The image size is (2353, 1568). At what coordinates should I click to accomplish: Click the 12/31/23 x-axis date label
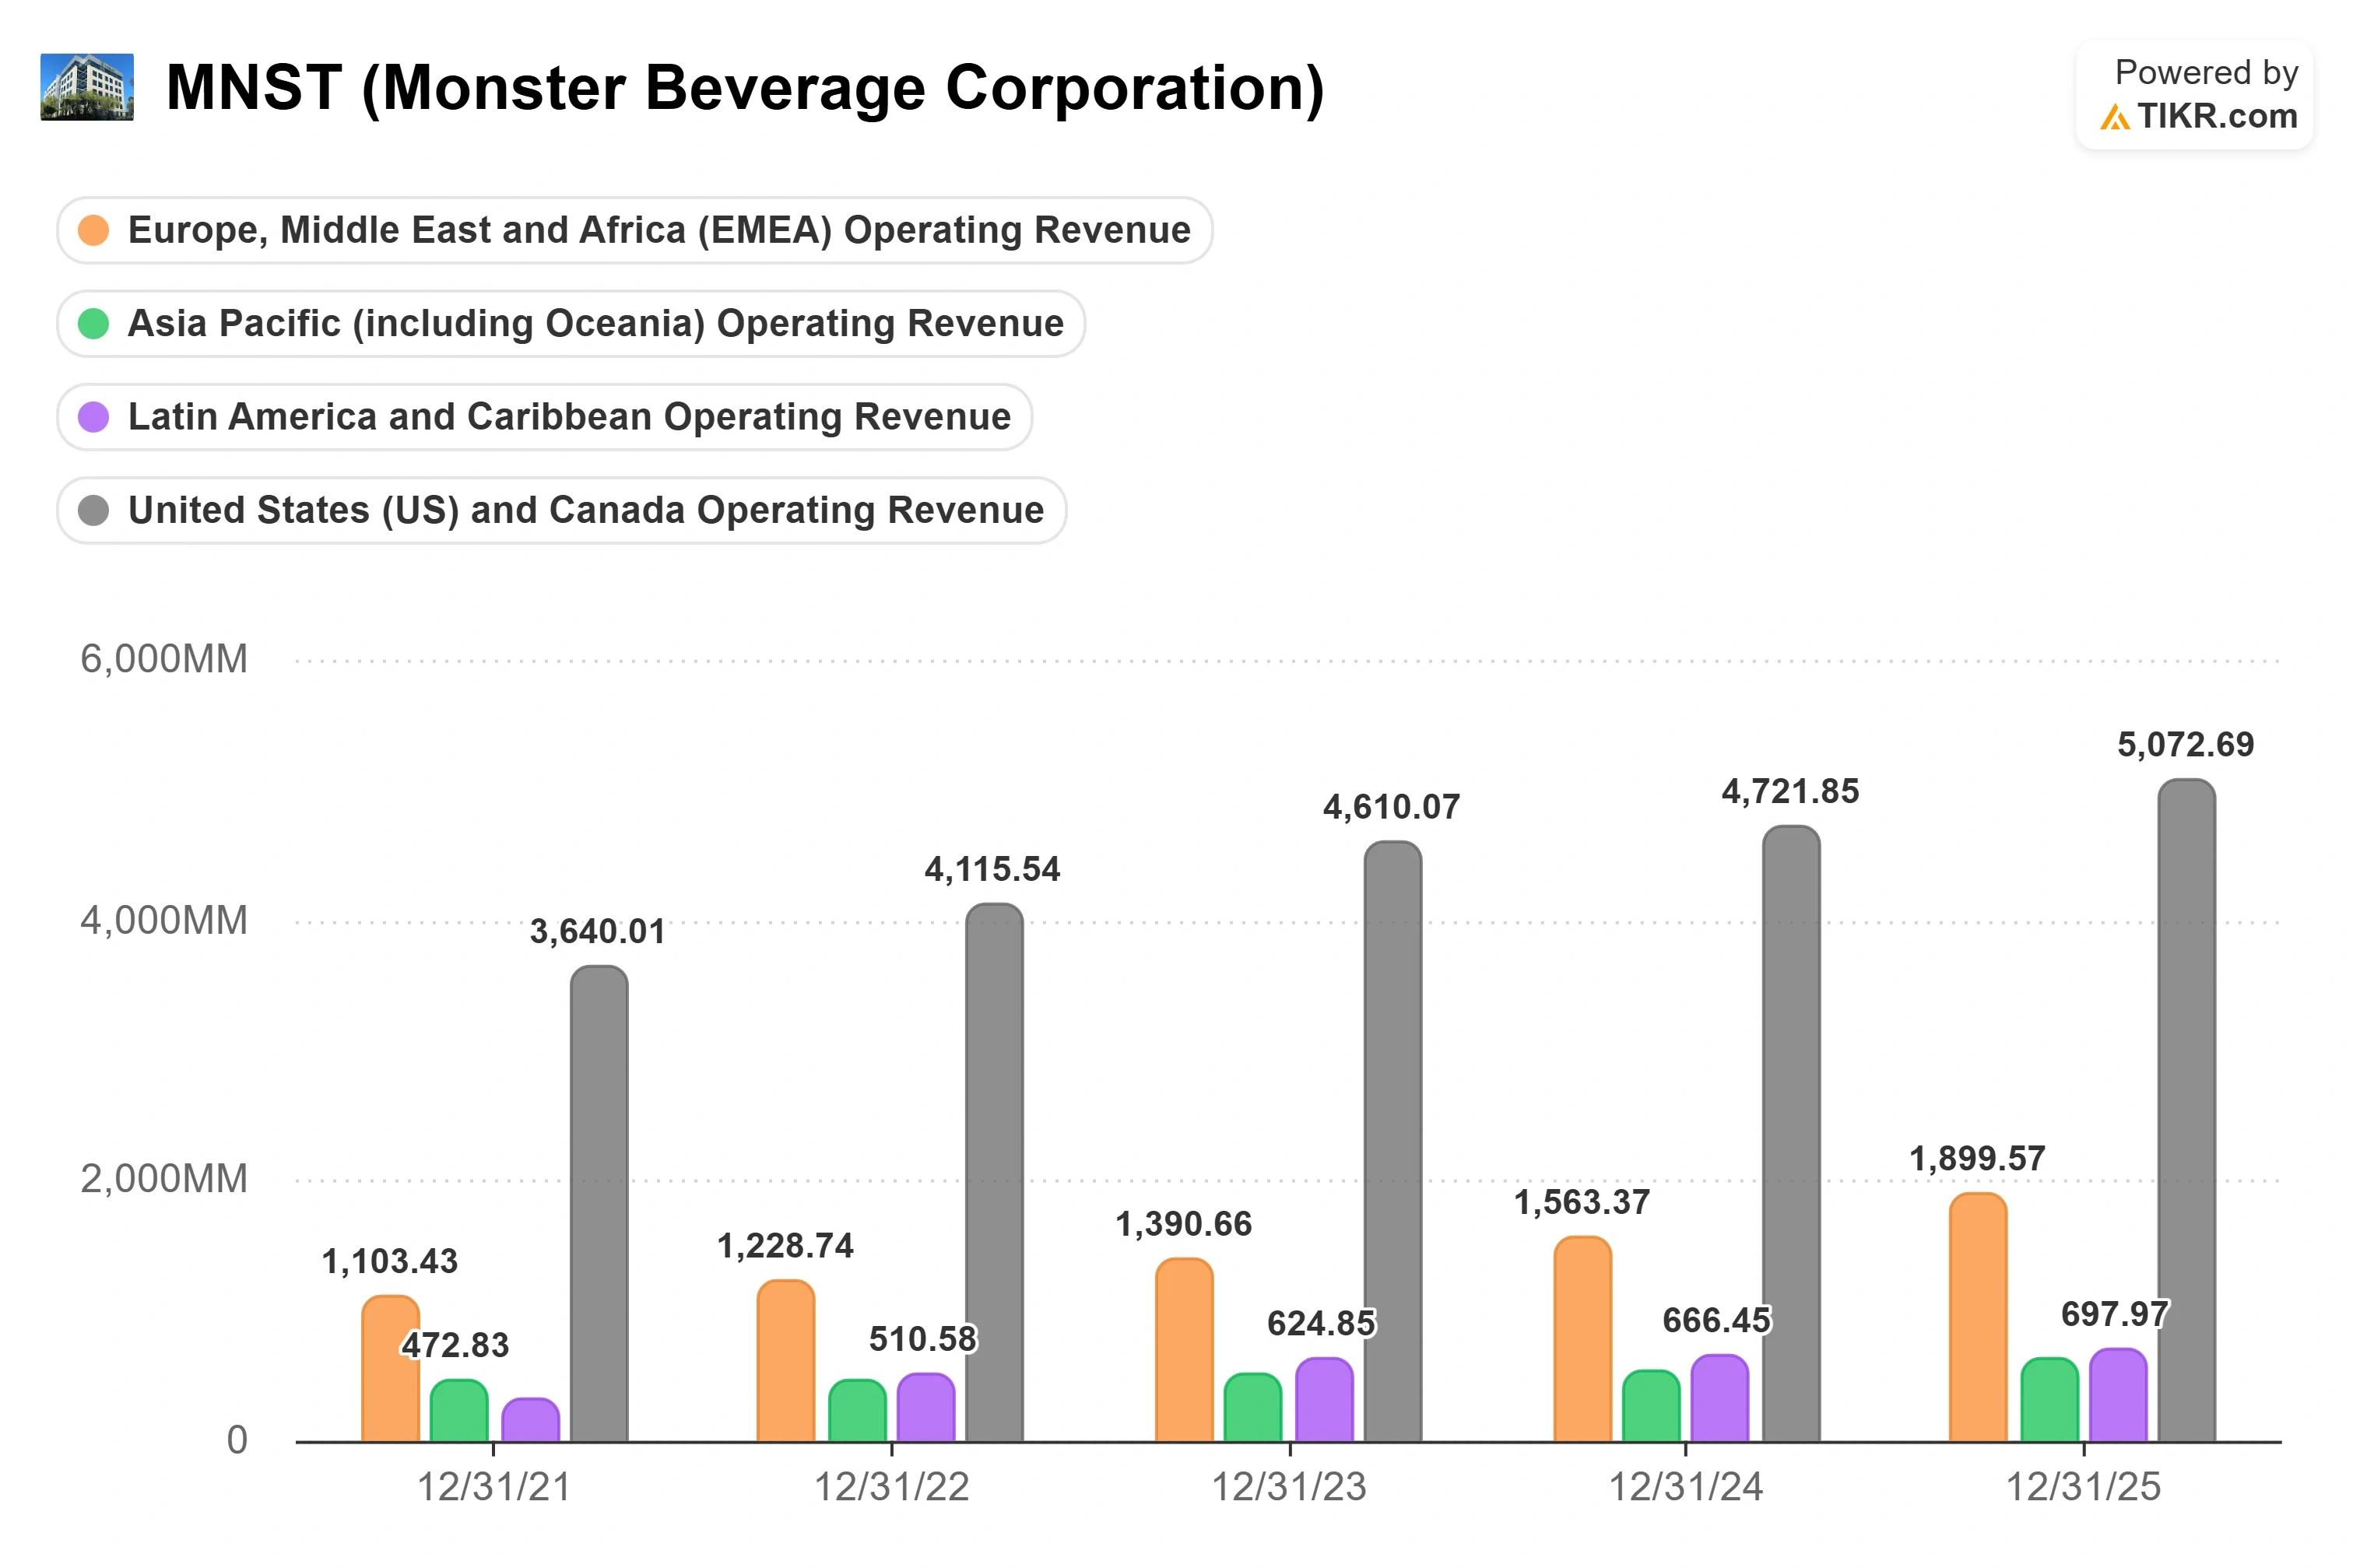[1289, 1488]
